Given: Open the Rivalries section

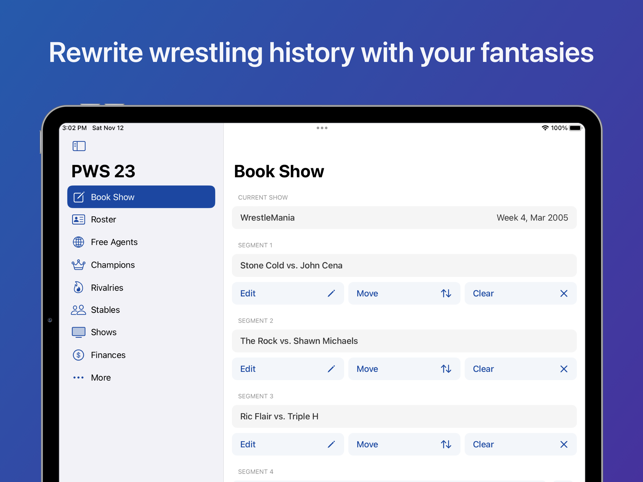Looking at the screenshot, I should pyautogui.click(x=141, y=287).
